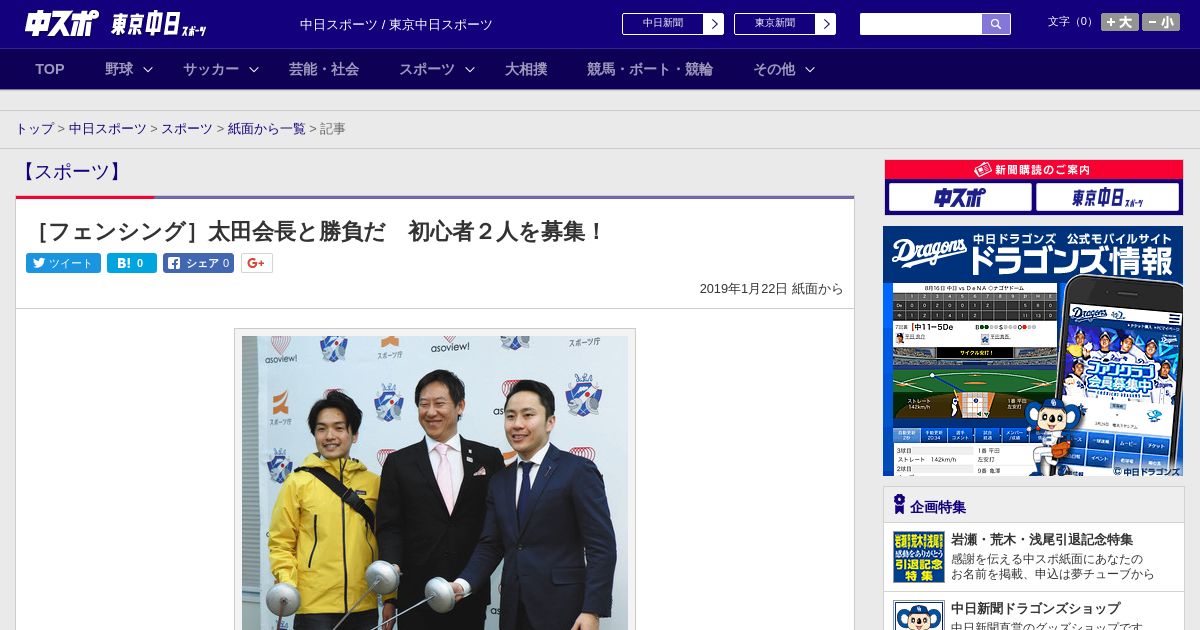Click the トップ breadcrumb link

[34, 129]
